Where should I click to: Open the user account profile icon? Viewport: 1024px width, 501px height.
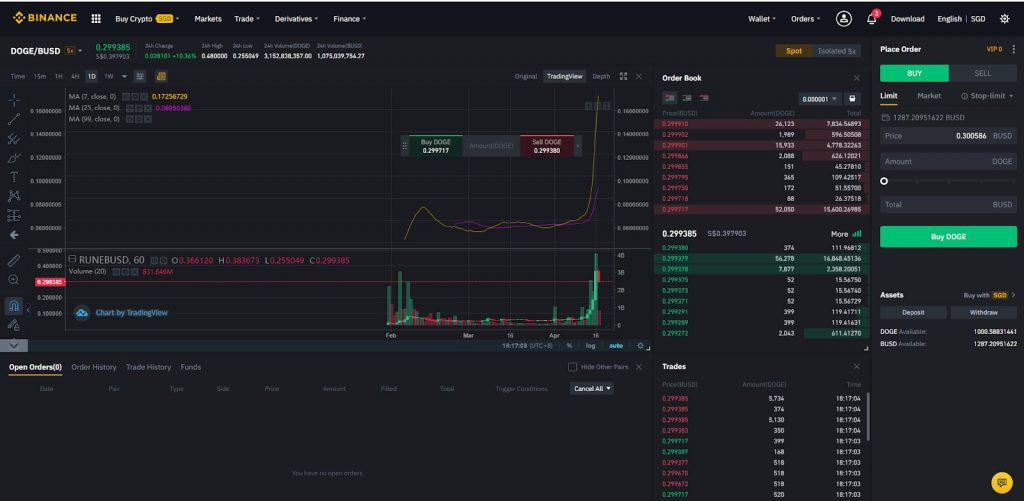844,19
